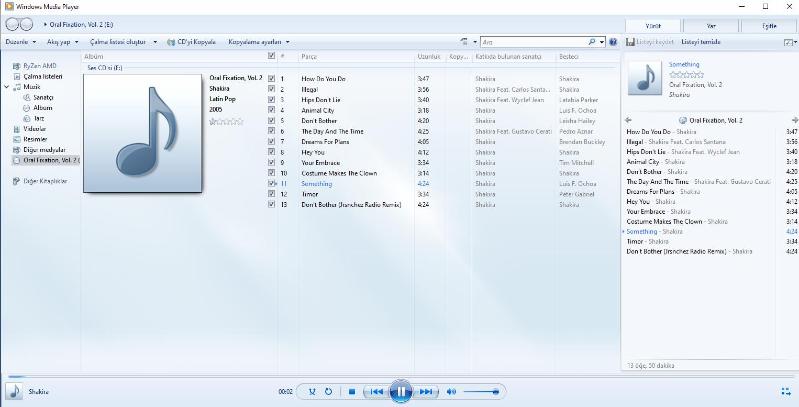Skip to the next track
The height and width of the screenshot is (407, 799).
[x=425, y=392]
